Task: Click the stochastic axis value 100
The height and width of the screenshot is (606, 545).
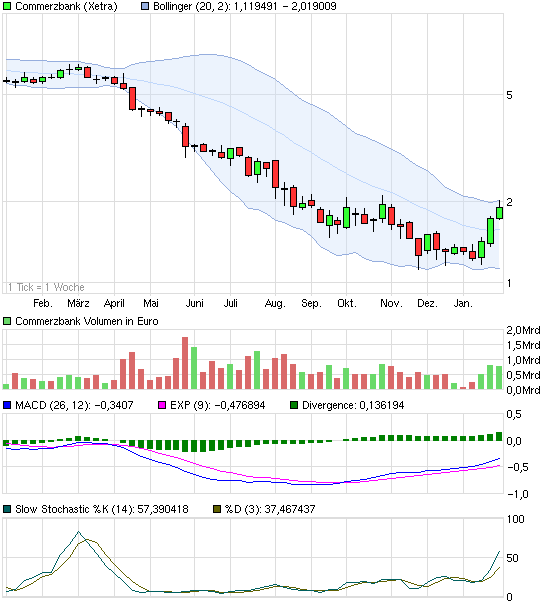Action: (x=515, y=519)
